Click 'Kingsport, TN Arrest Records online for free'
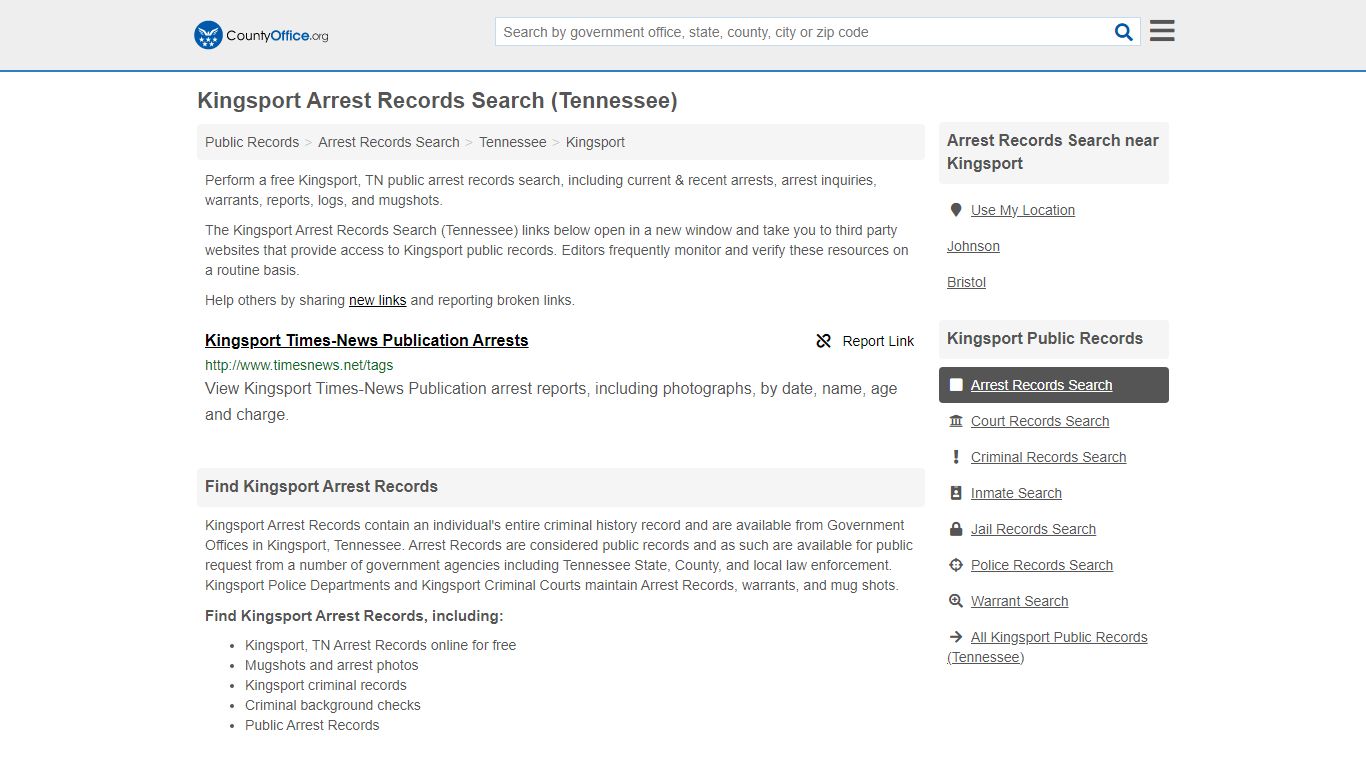Image resolution: width=1366 pixels, height=768 pixels. click(380, 645)
